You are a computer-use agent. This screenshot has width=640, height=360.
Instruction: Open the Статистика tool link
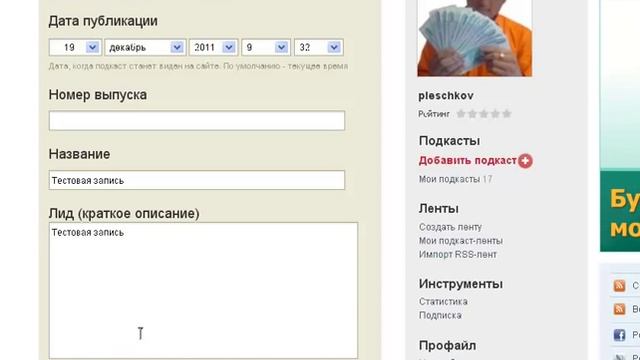(x=443, y=302)
